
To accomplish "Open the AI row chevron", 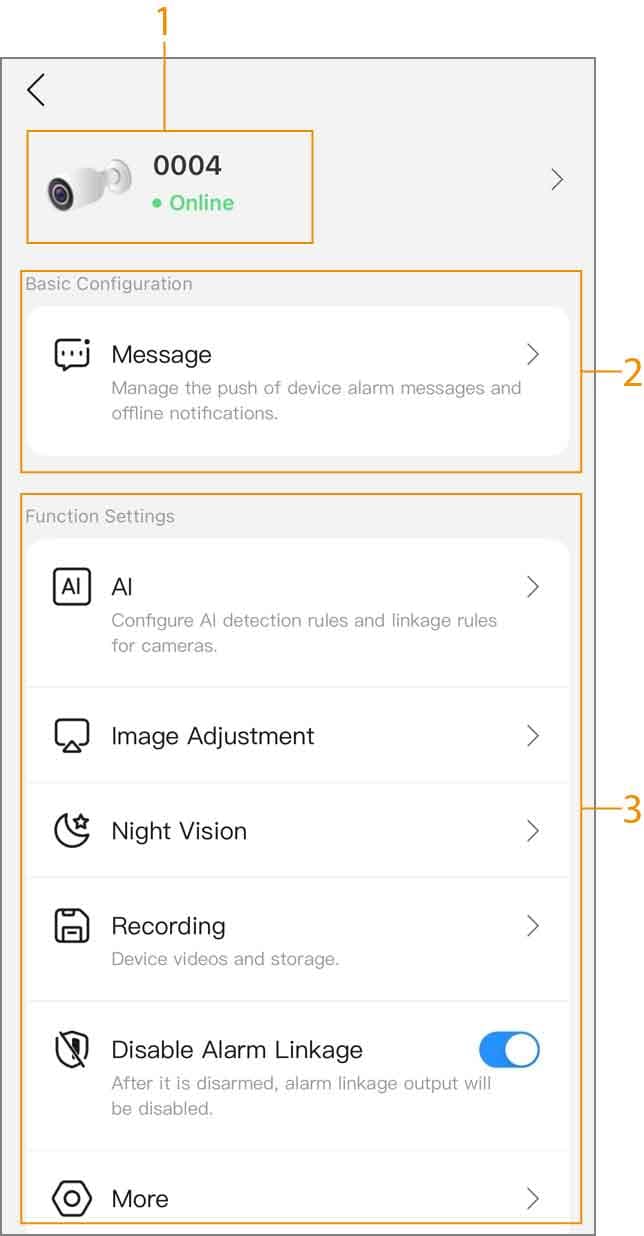I will click(533, 587).
